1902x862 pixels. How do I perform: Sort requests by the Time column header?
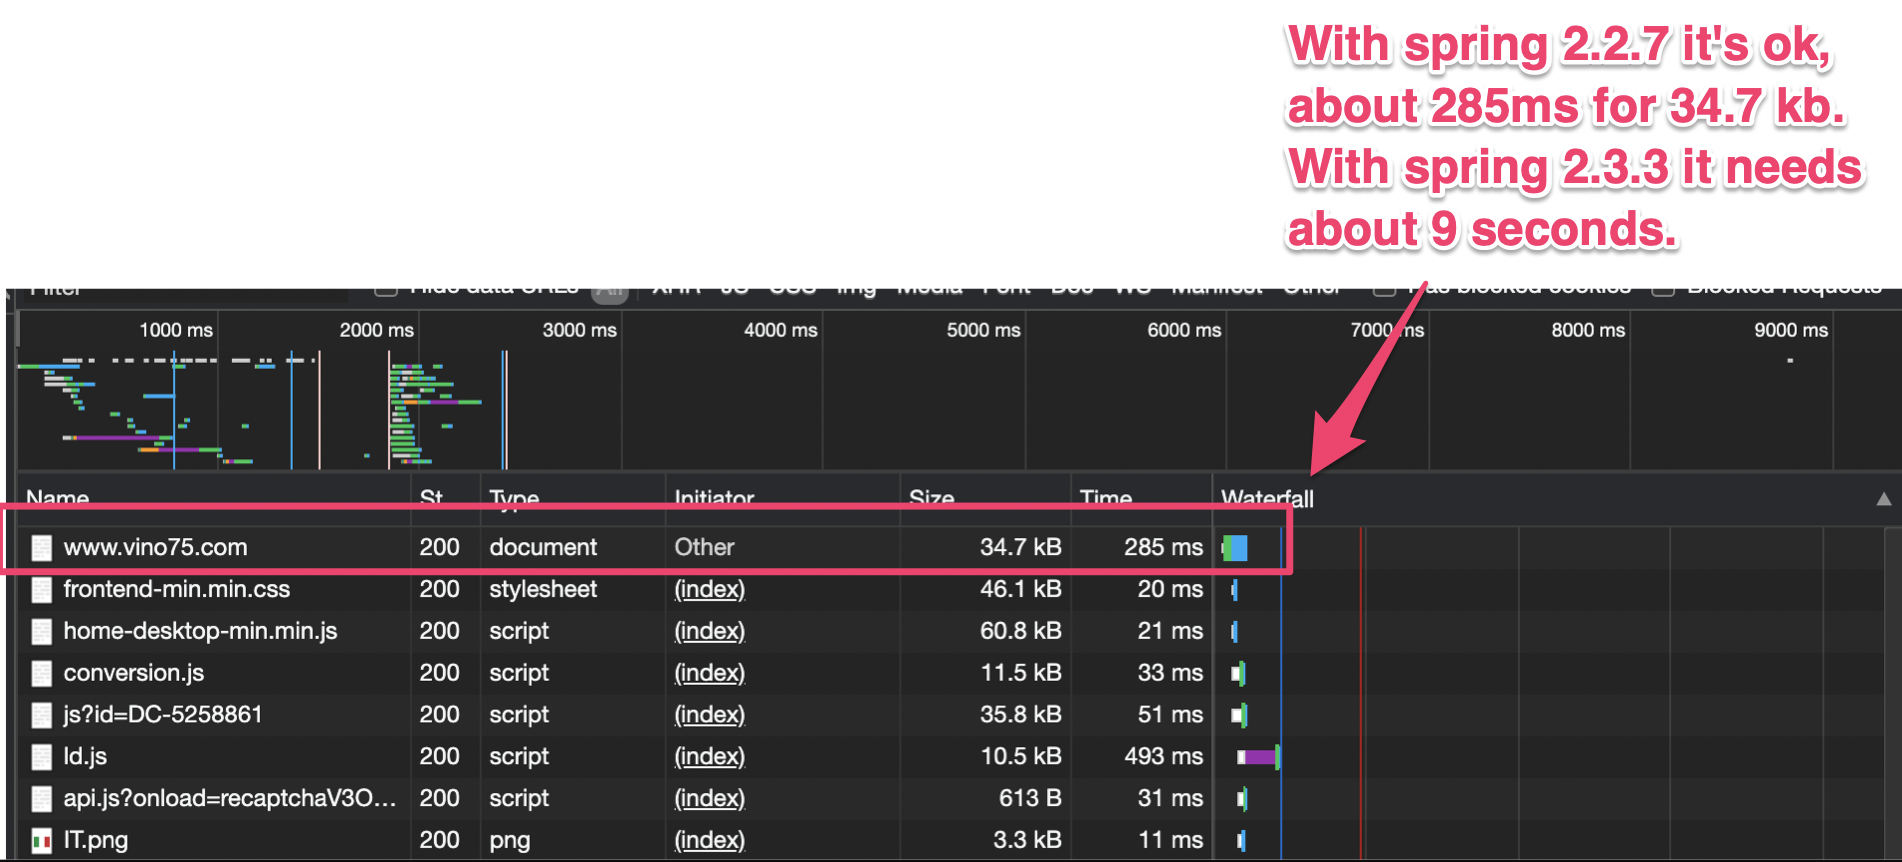(1105, 498)
